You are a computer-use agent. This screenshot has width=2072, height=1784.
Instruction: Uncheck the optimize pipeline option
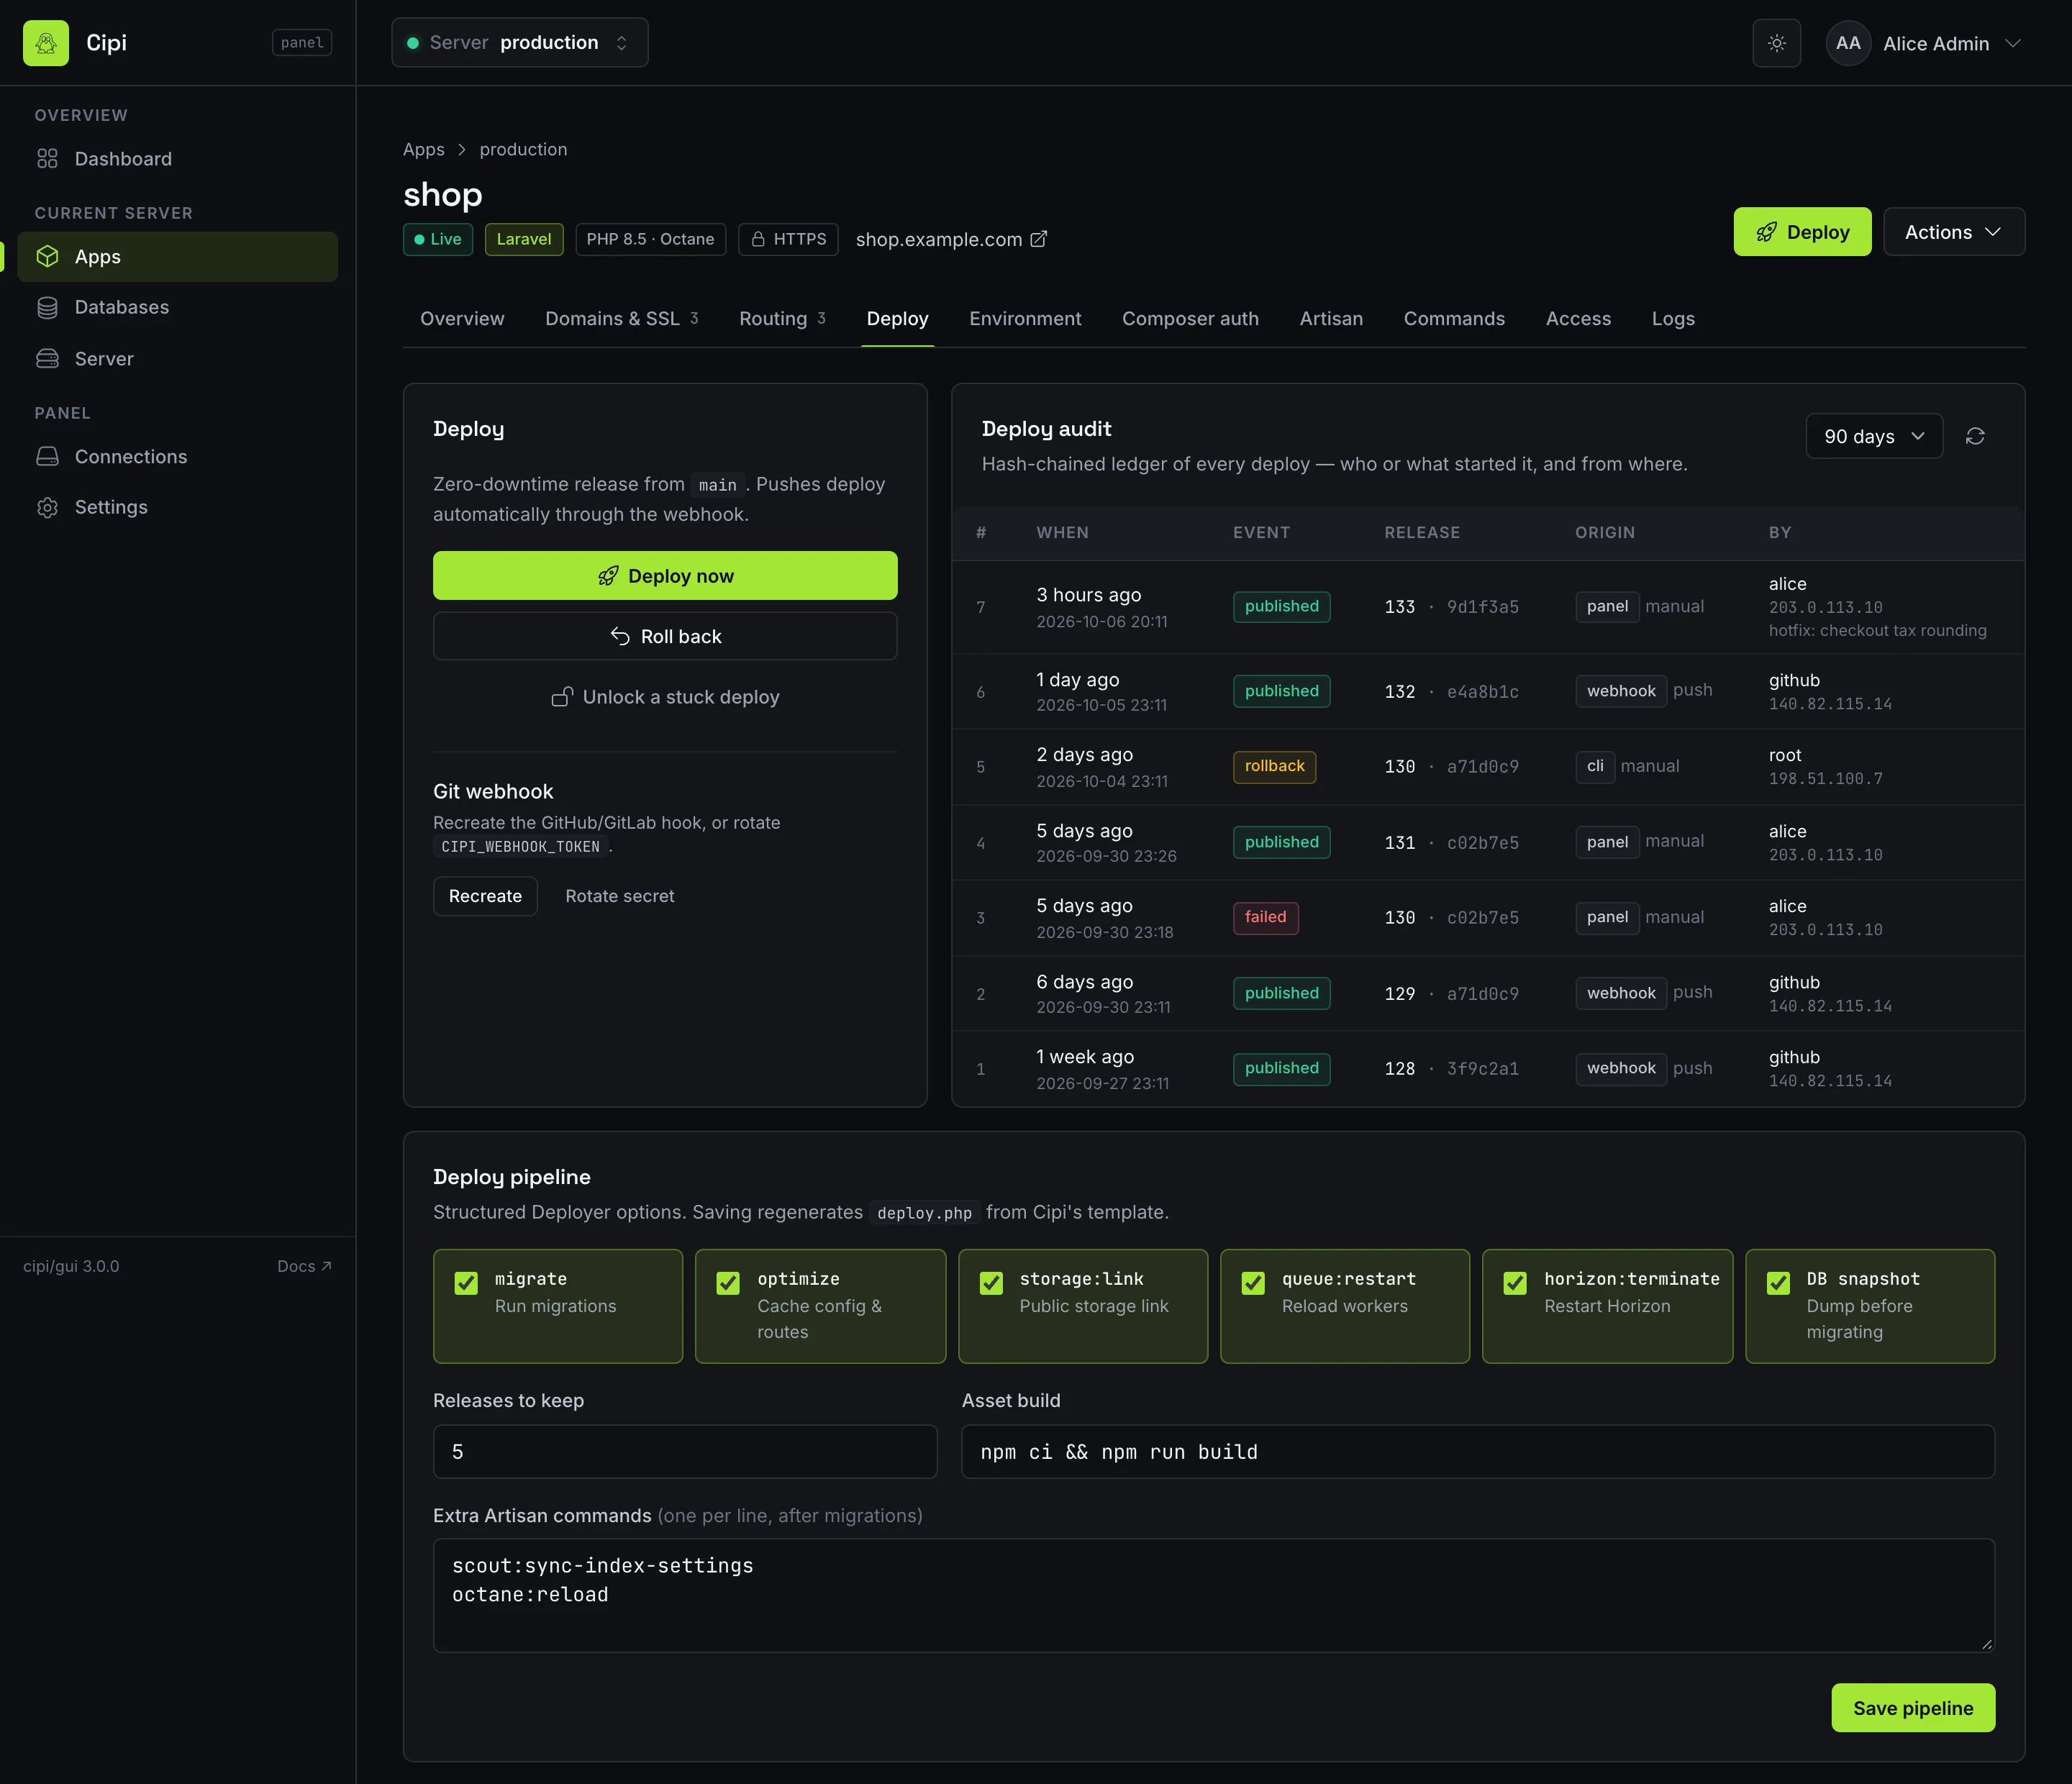[728, 1282]
